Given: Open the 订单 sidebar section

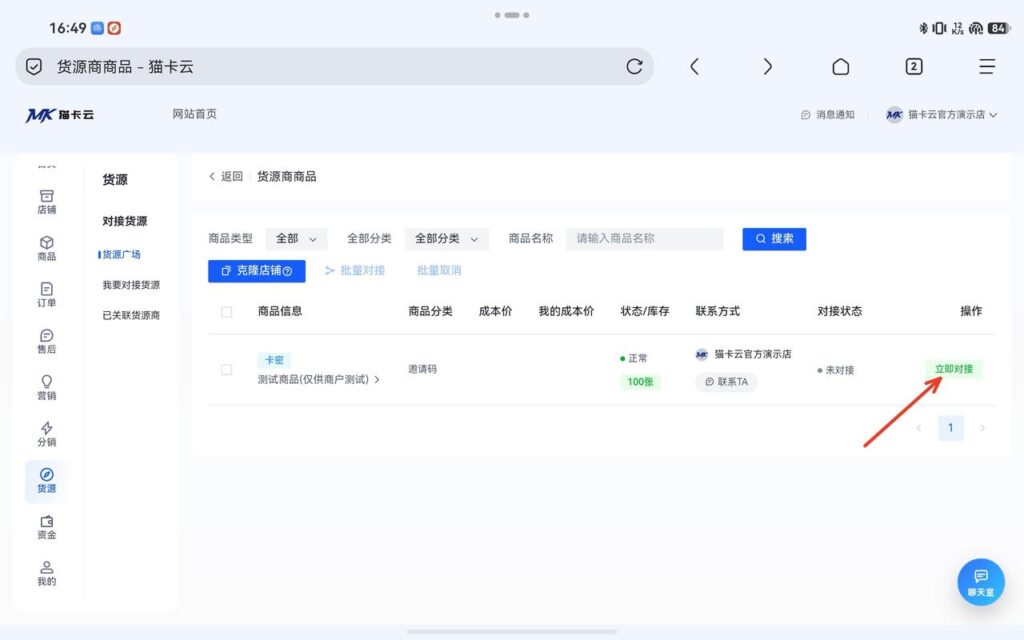Looking at the screenshot, I should 46,295.
